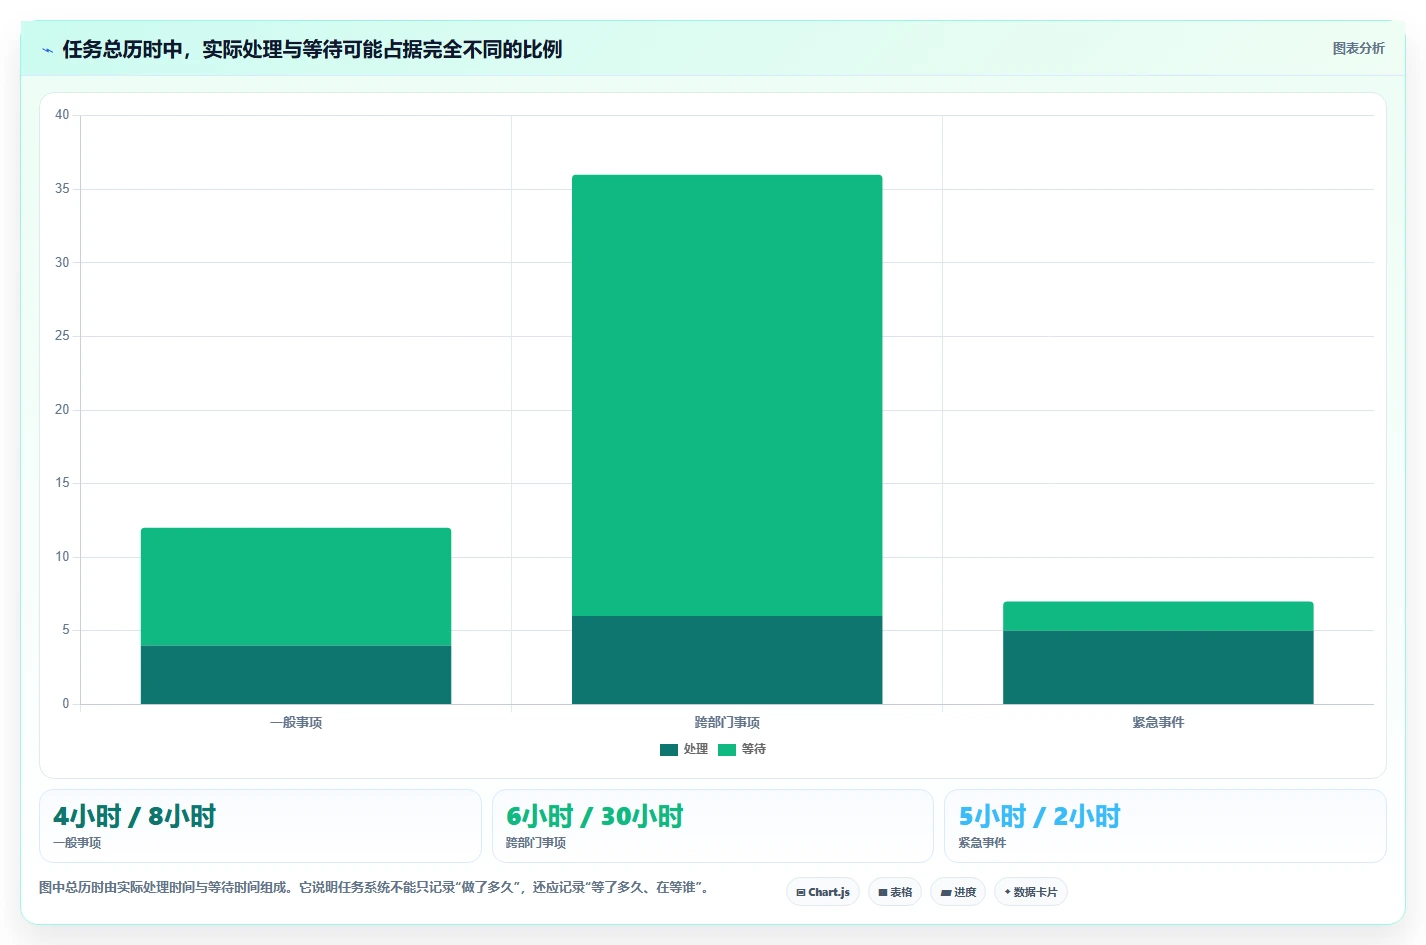This screenshot has width=1426, height=945.
Task: Click the y-axis value 20
Action: pos(62,410)
